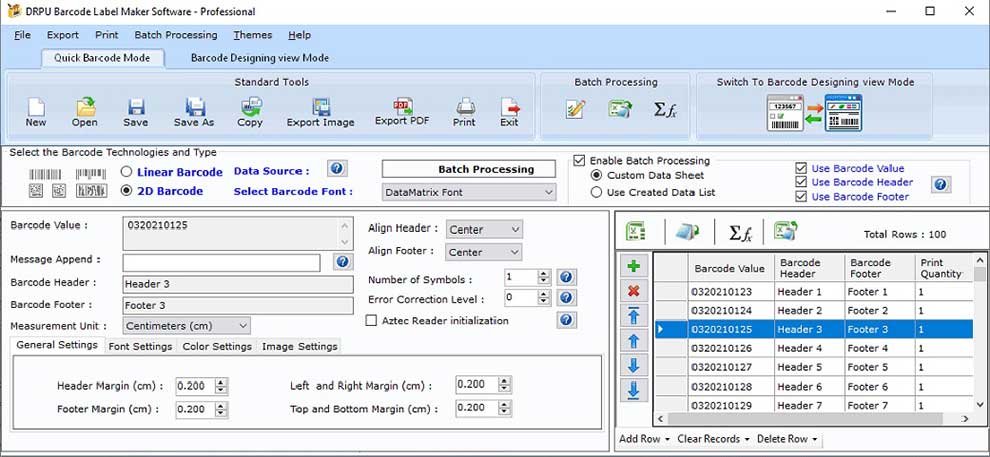Increase the Header Margin spinner value
Viewport: 990px width, 457px height.
point(220,381)
